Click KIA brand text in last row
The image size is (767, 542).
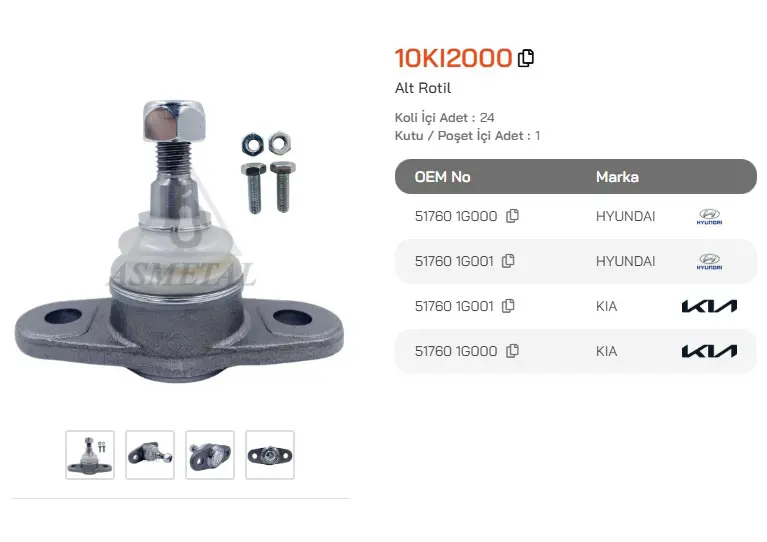click(x=607, y=351)
